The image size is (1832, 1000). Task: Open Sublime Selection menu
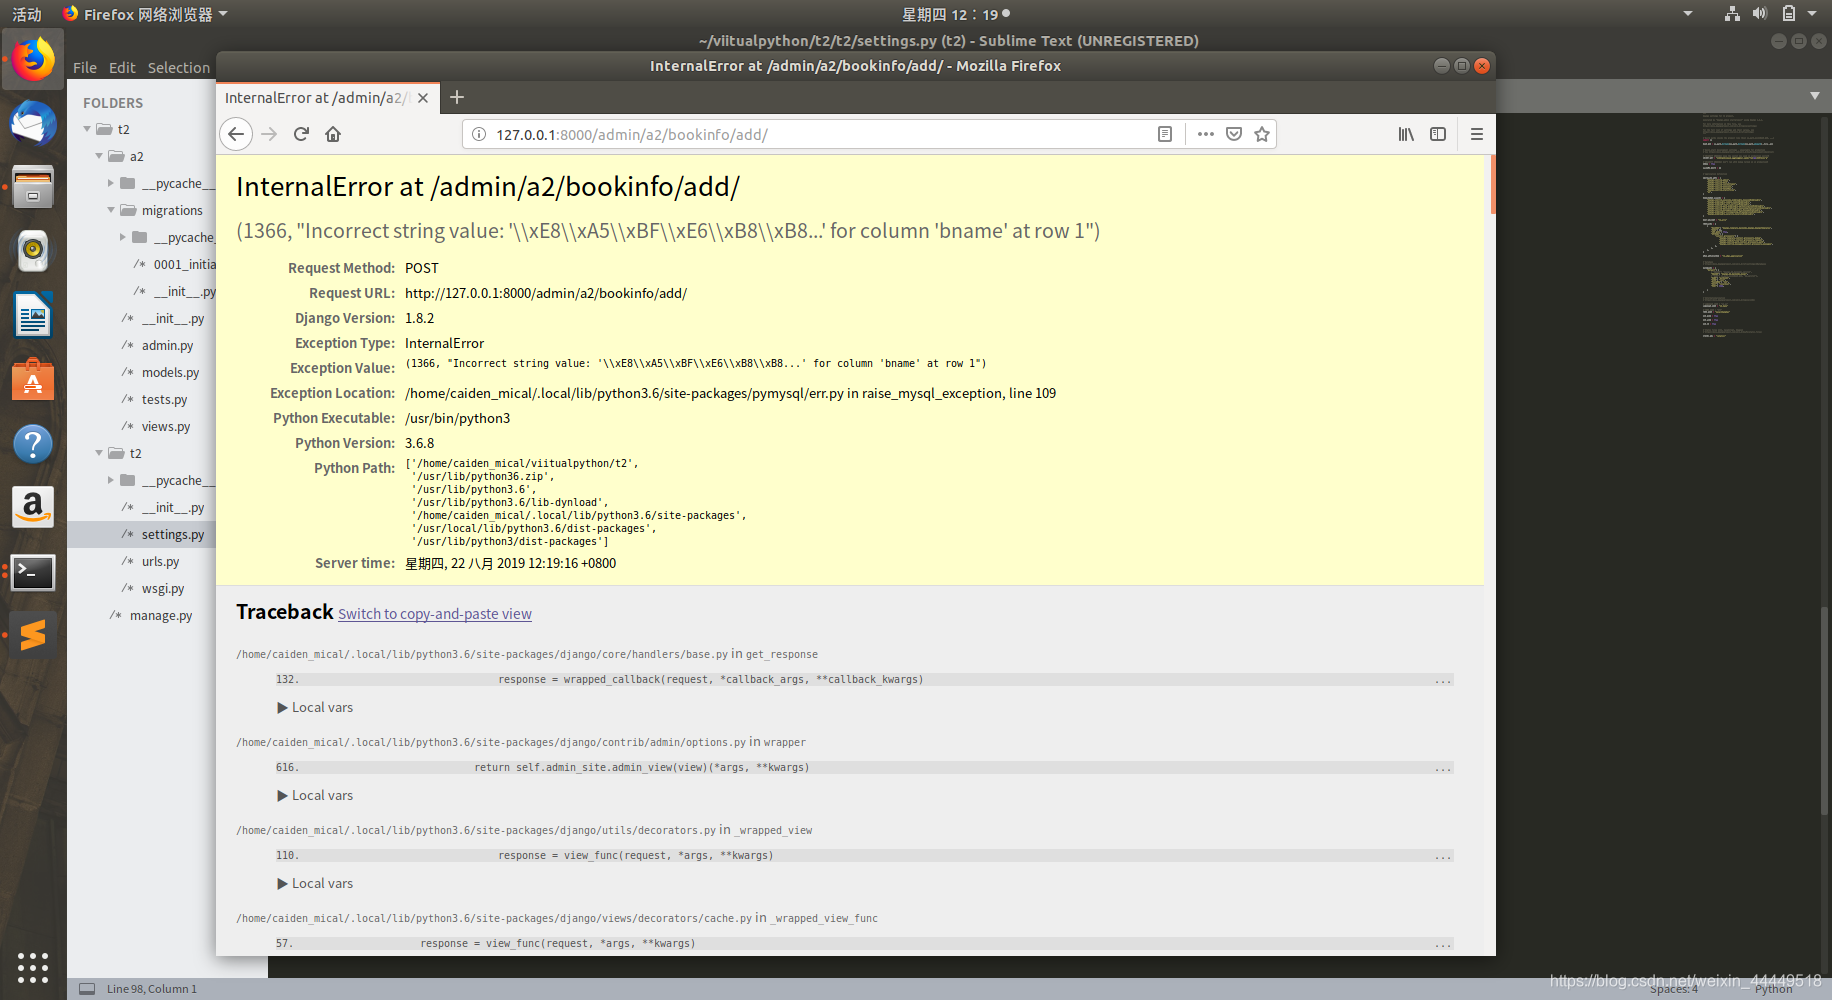point(179,67)
